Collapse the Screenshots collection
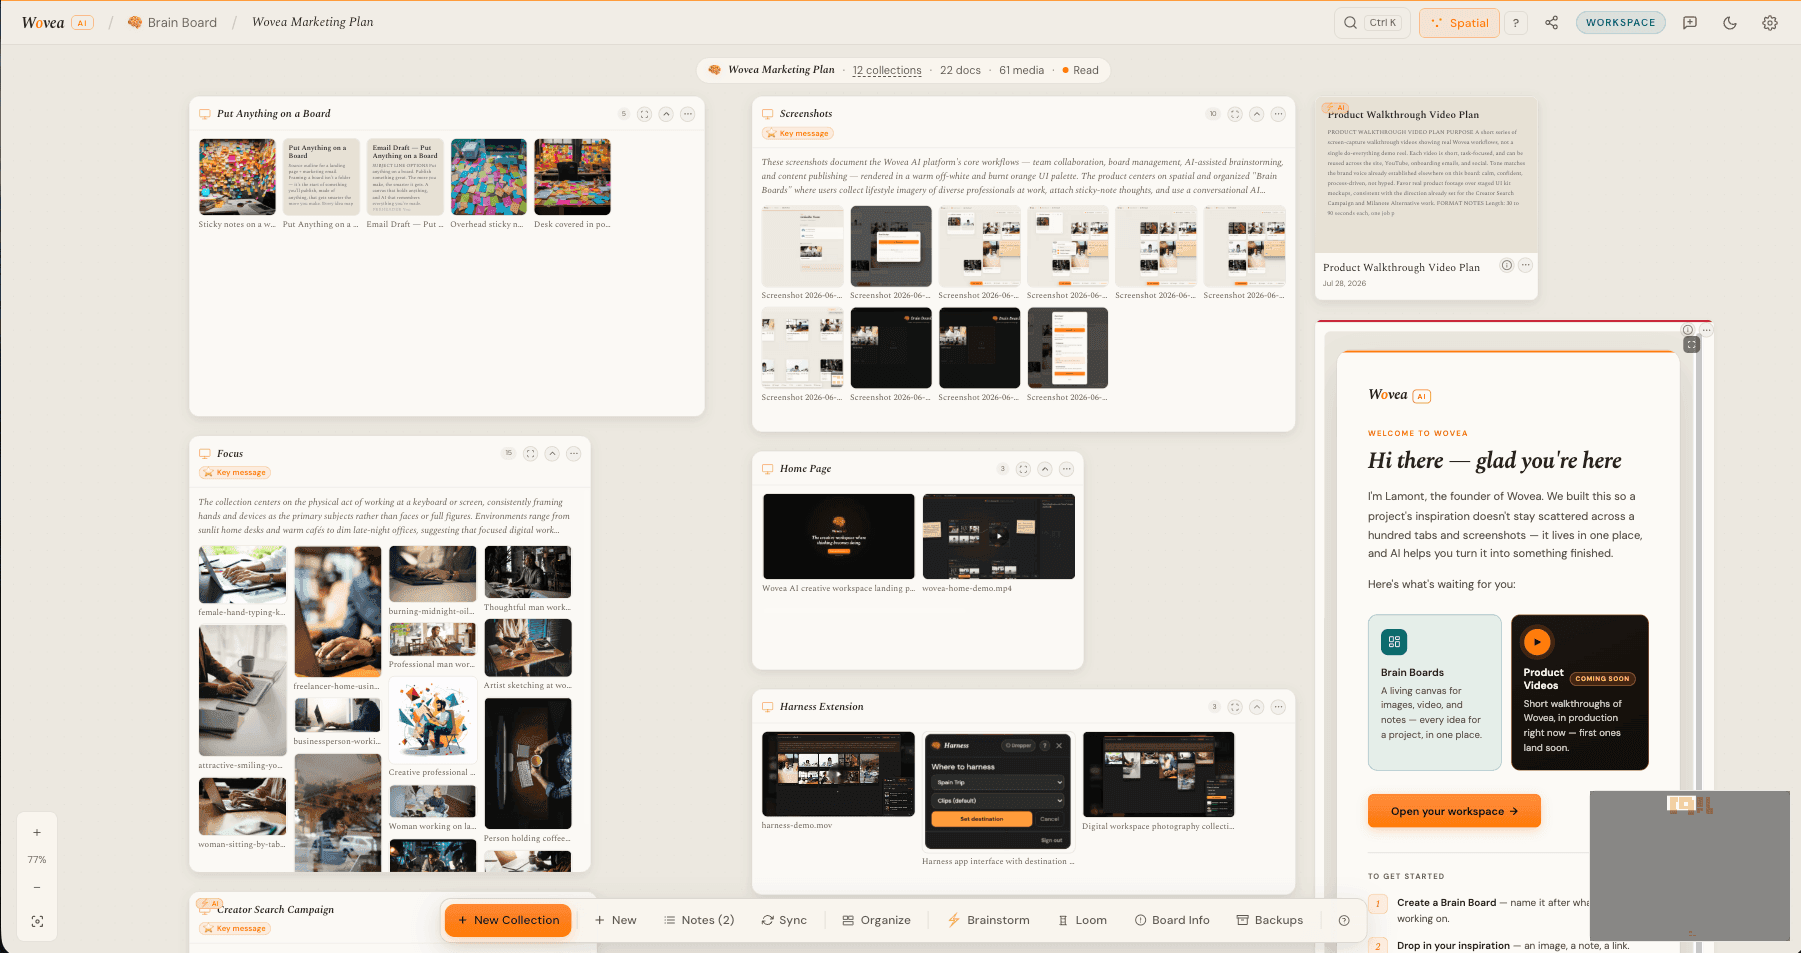 click(1257, 114)
